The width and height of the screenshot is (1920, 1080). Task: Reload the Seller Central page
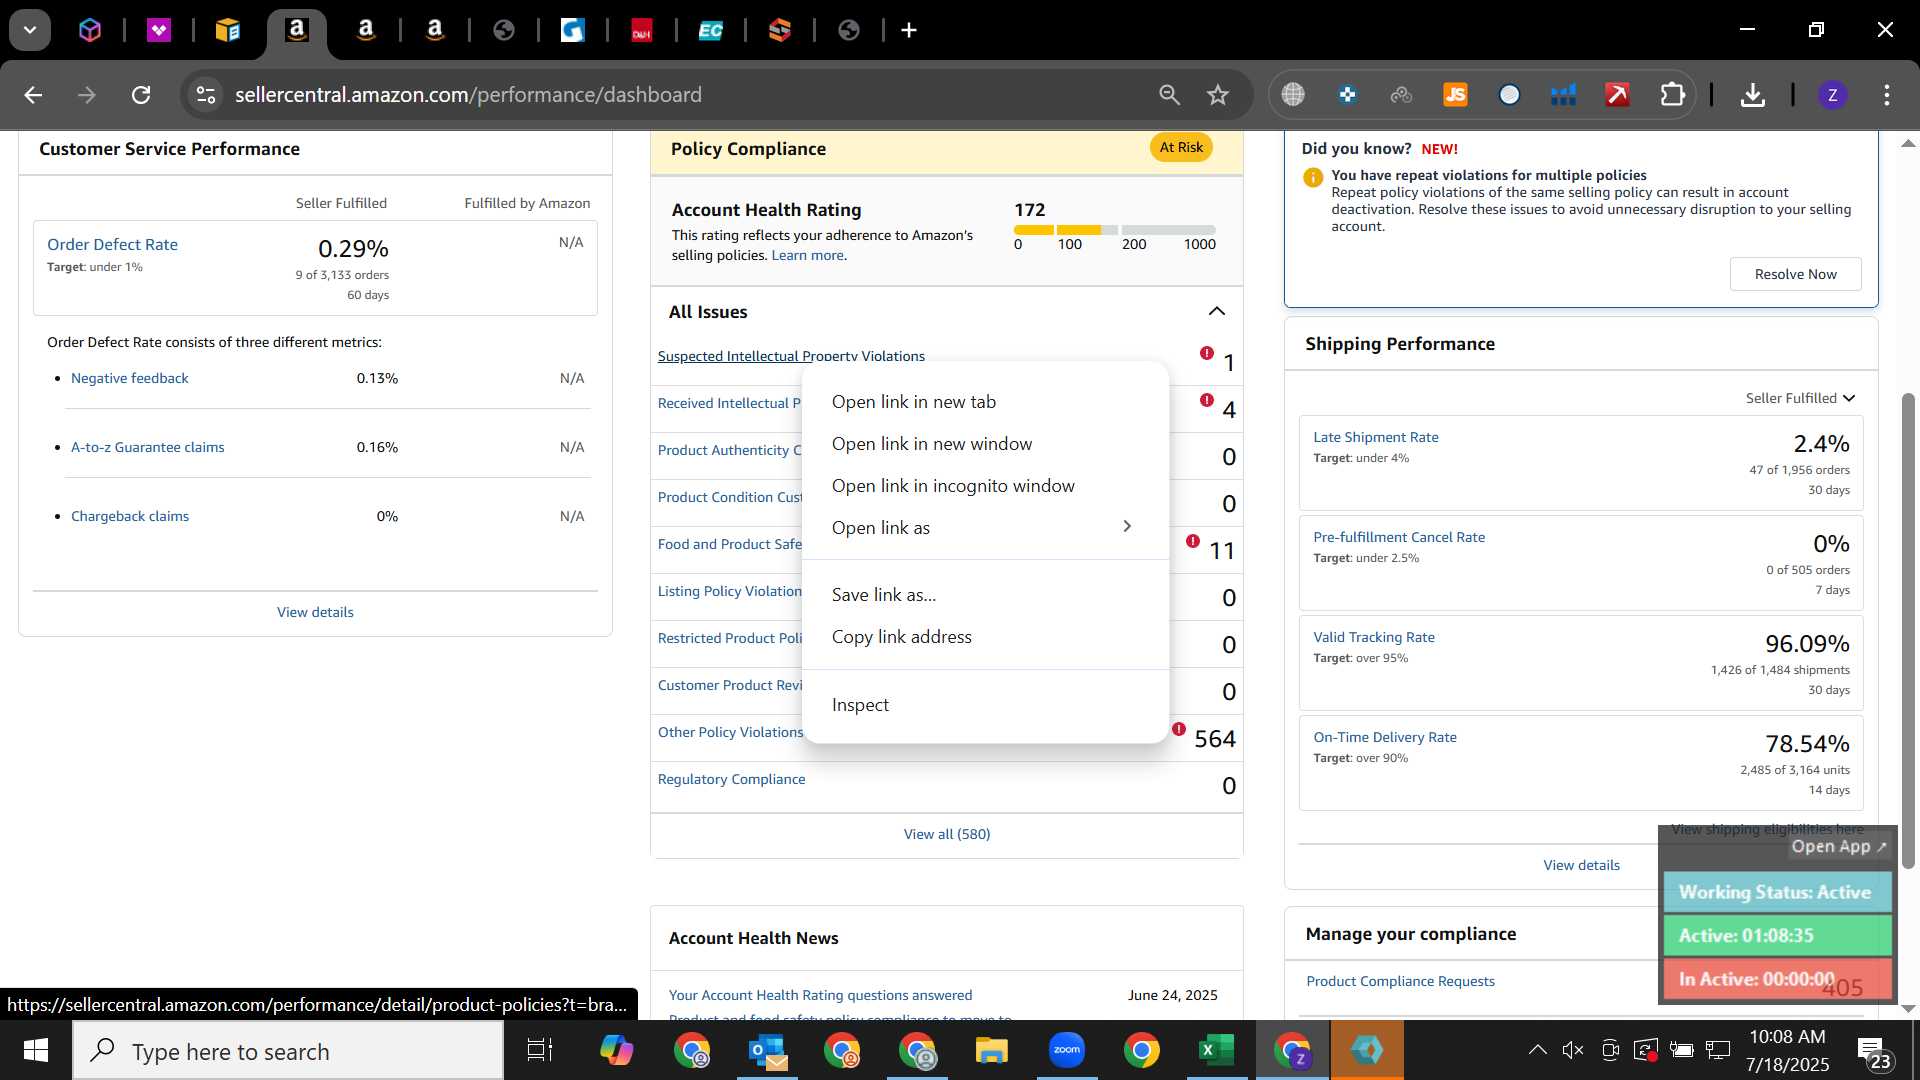coord(141,95)
